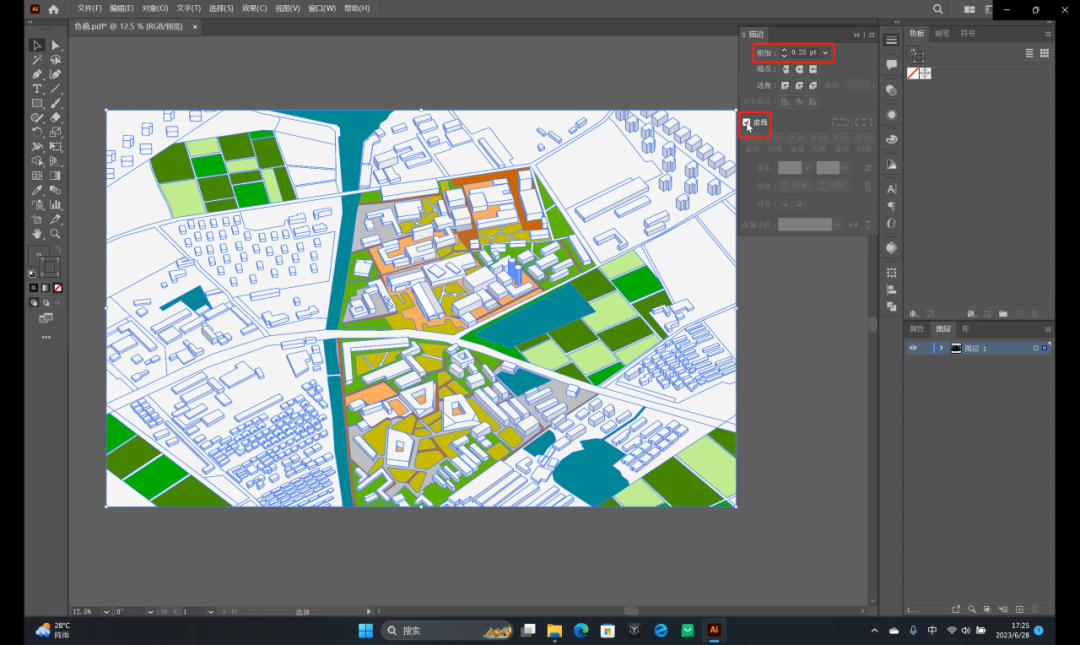Click the Fill color box in toolbar
This screenshot has width=1080, height=645.
pos(39,255)
